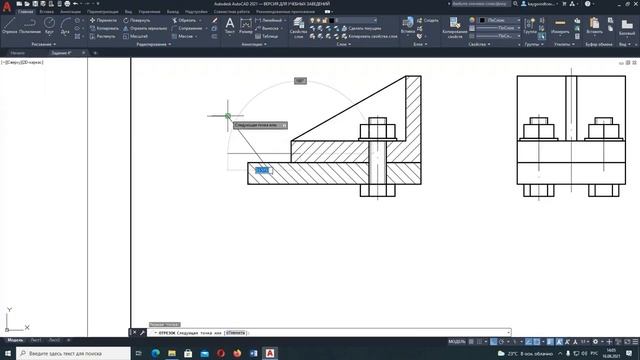The width and height of the screenshot is (640, 360).
Task: Click the Таблица (Table) command
Action: [267, 36]
